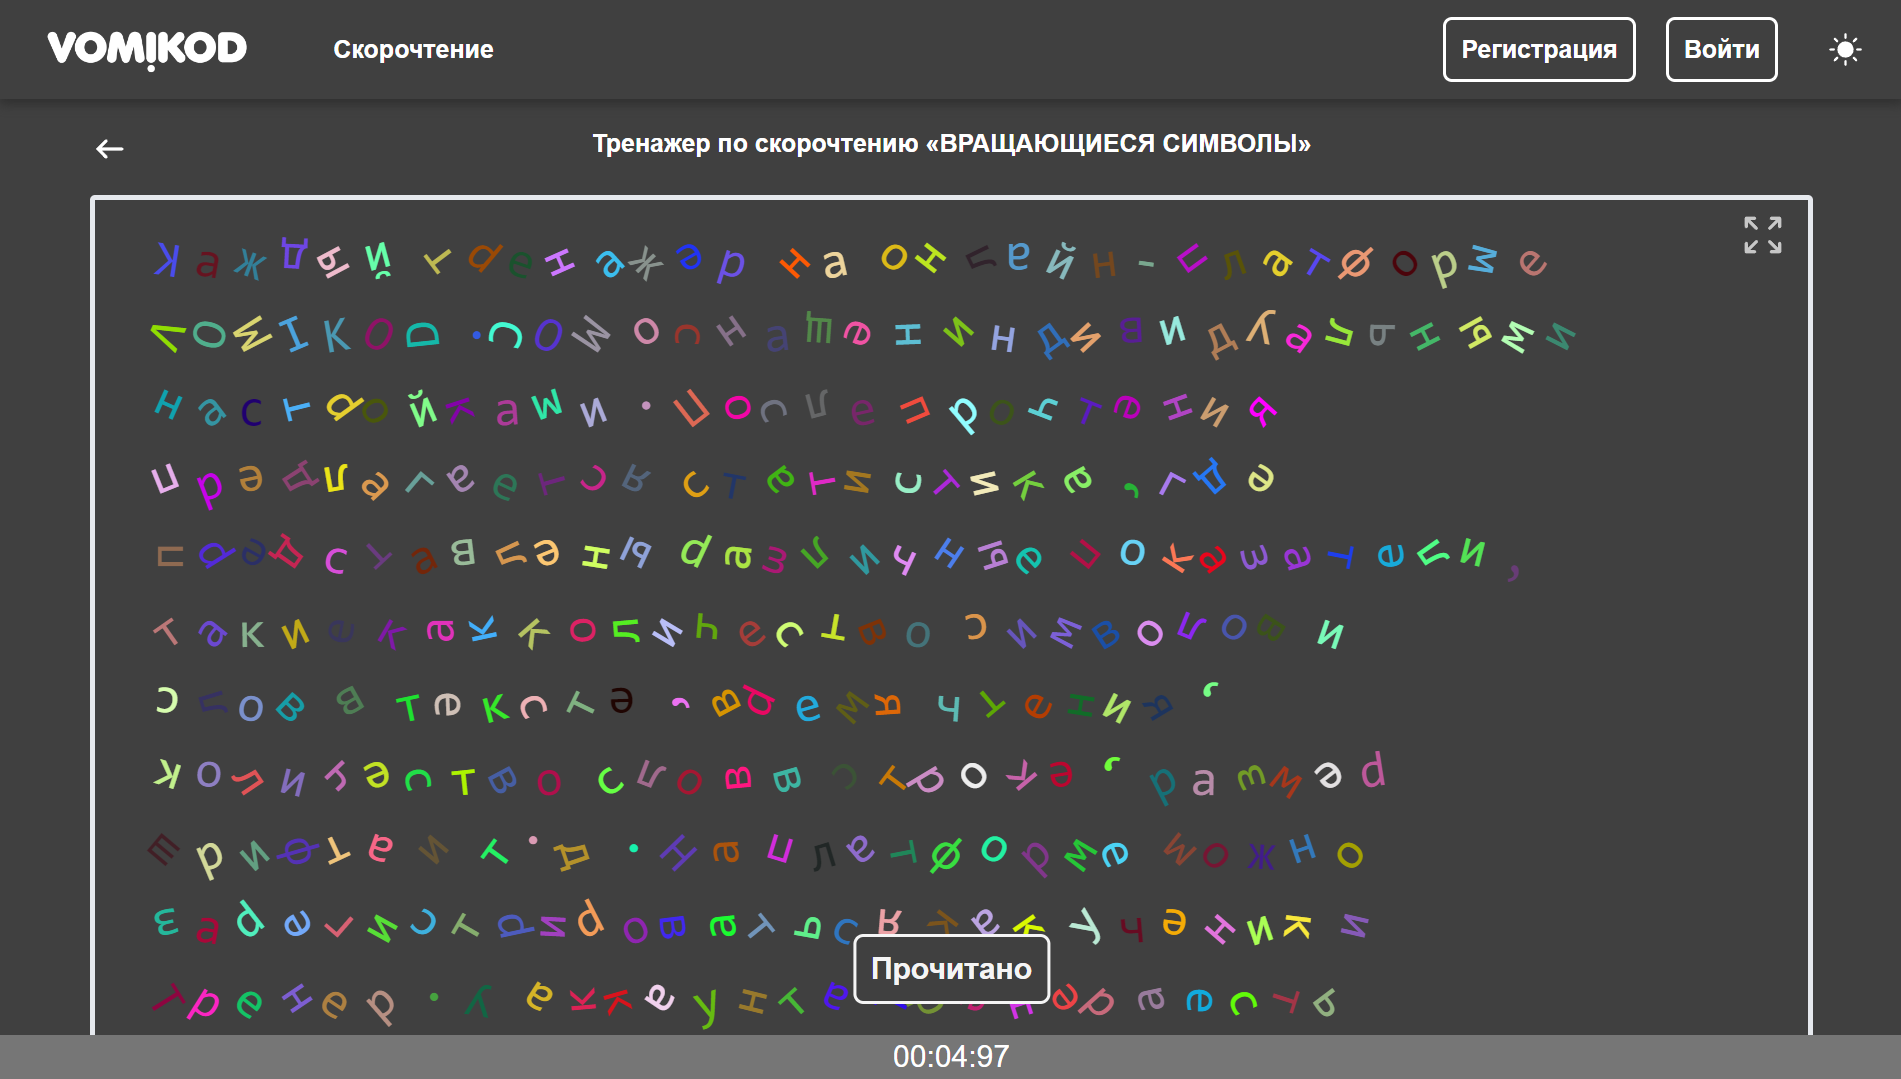Image resolution: width=1901 pixels, height=1079 pixels.
Task: Click the back arrow icon
Action: [x=110, y=149]
